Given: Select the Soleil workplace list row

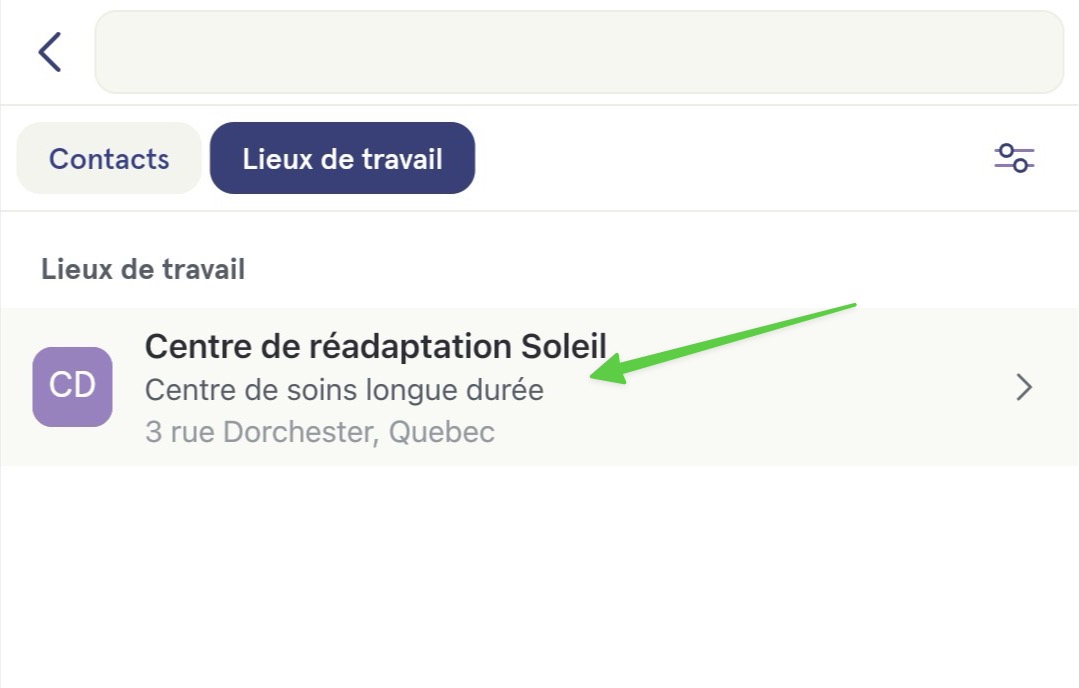Looking at the screenshot, I should pos(540,387).
